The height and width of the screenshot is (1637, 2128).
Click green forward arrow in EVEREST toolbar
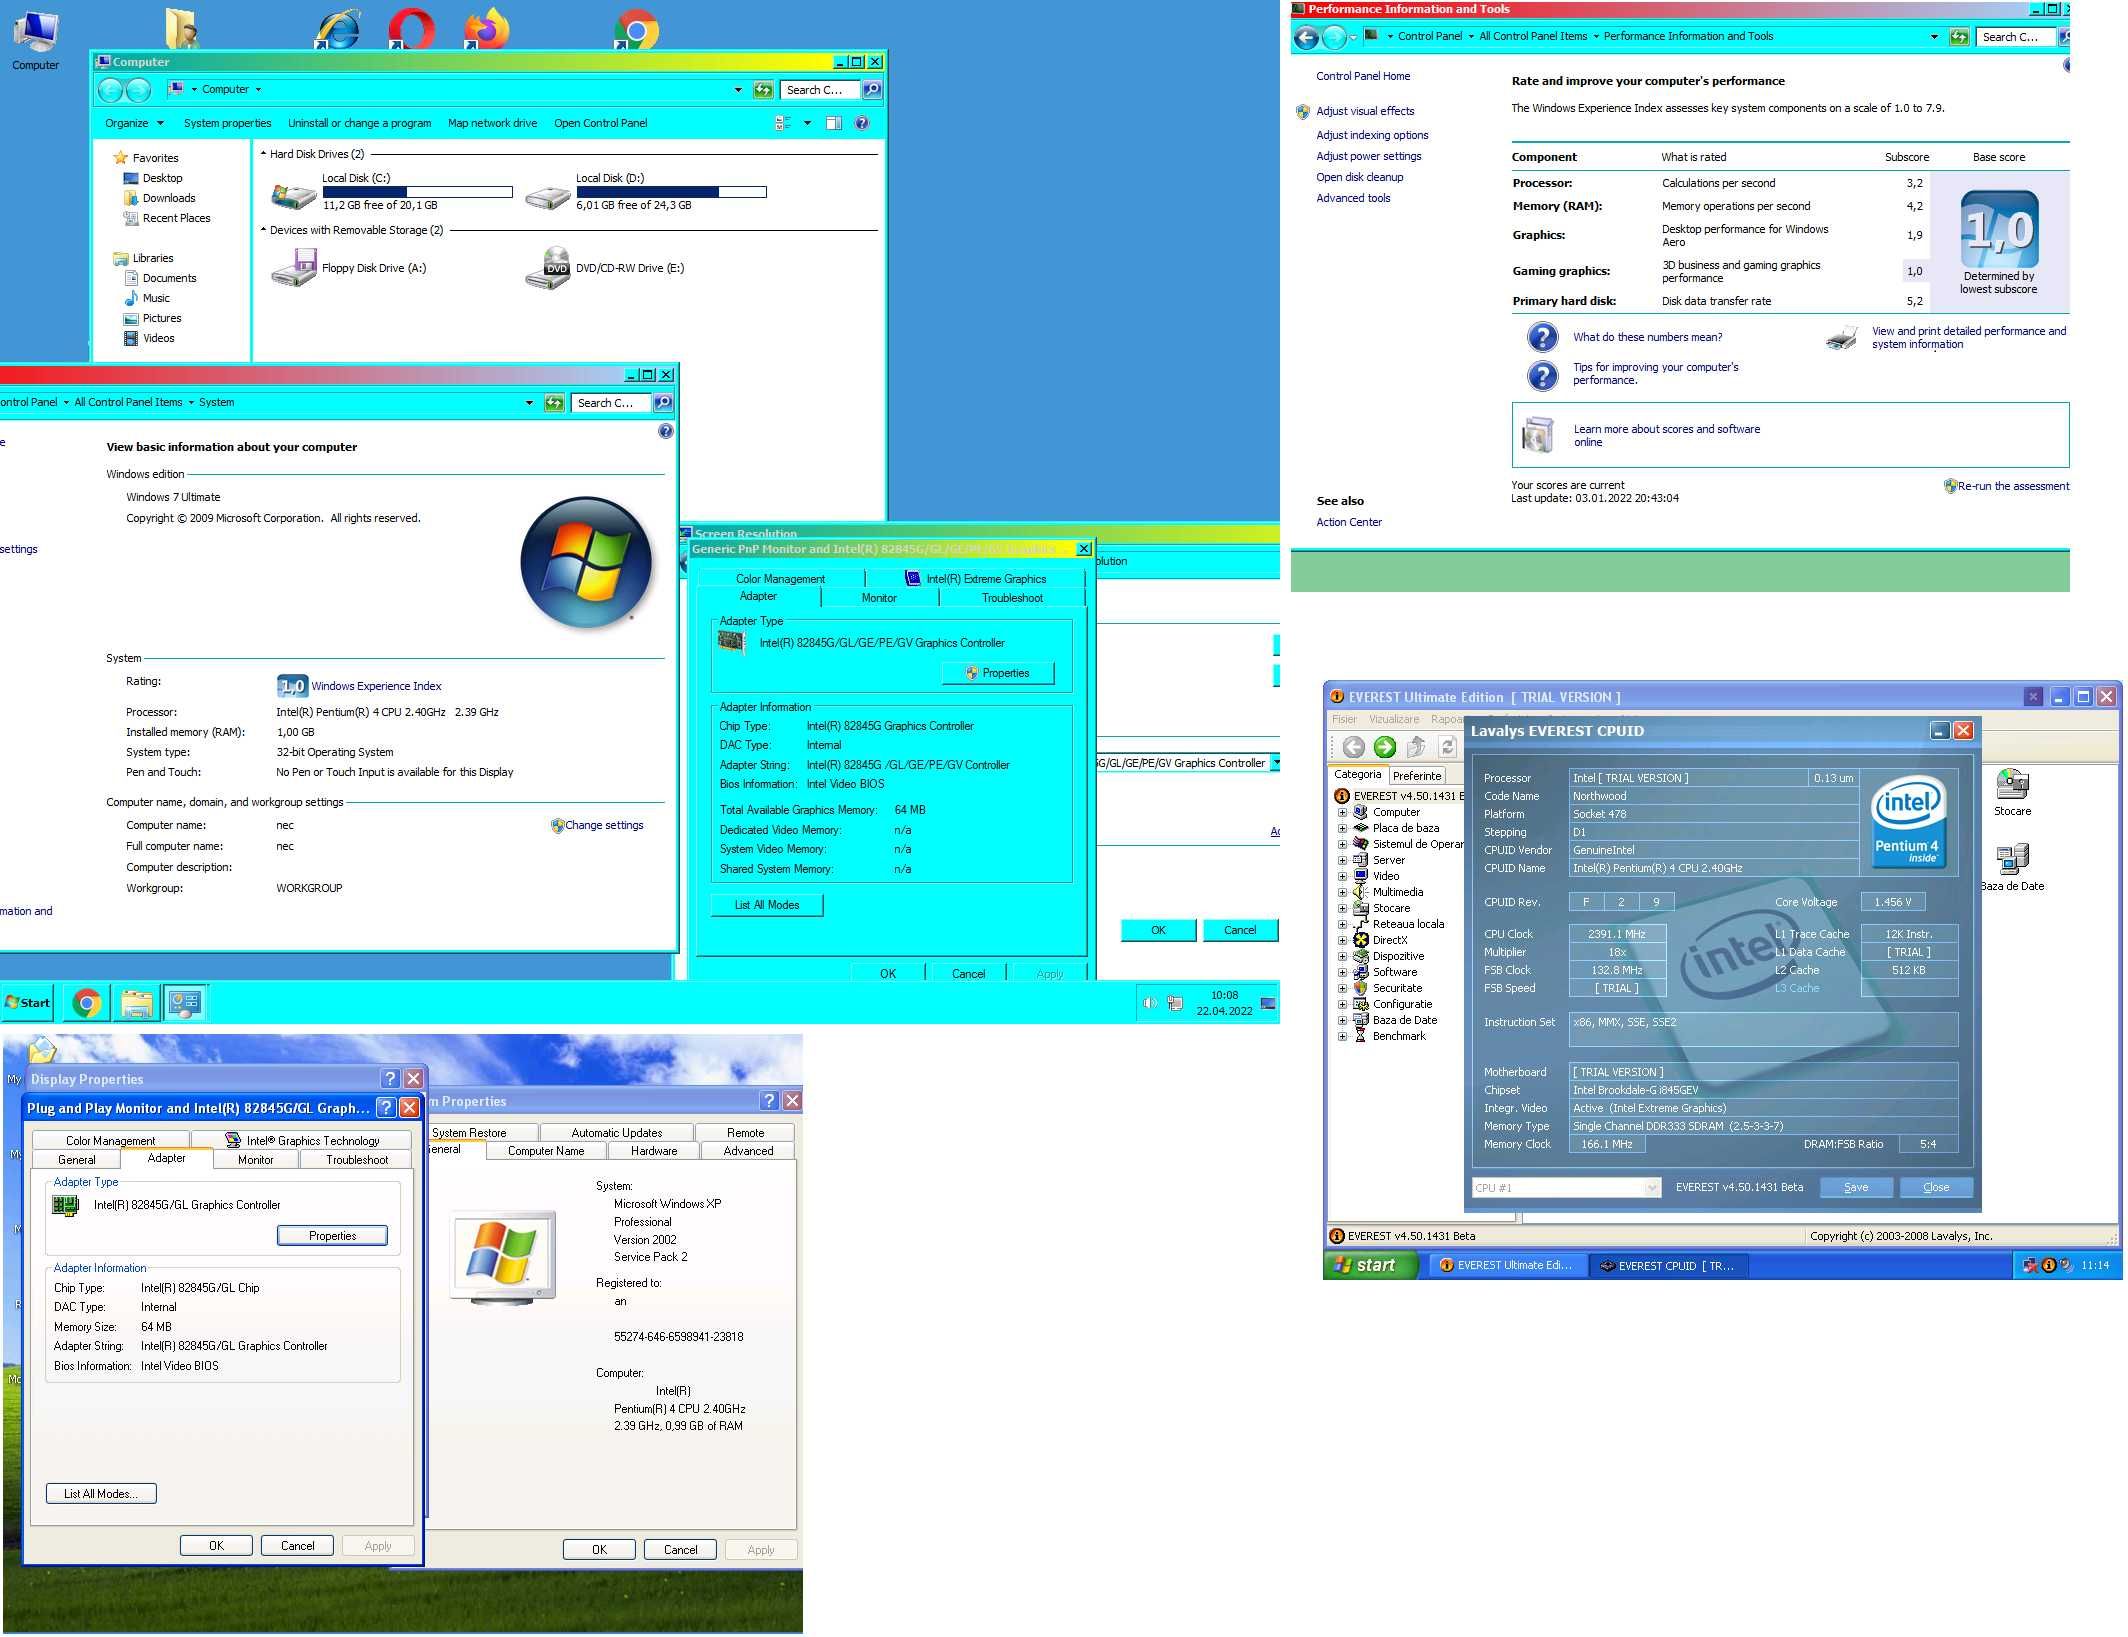coord(1385,746)
